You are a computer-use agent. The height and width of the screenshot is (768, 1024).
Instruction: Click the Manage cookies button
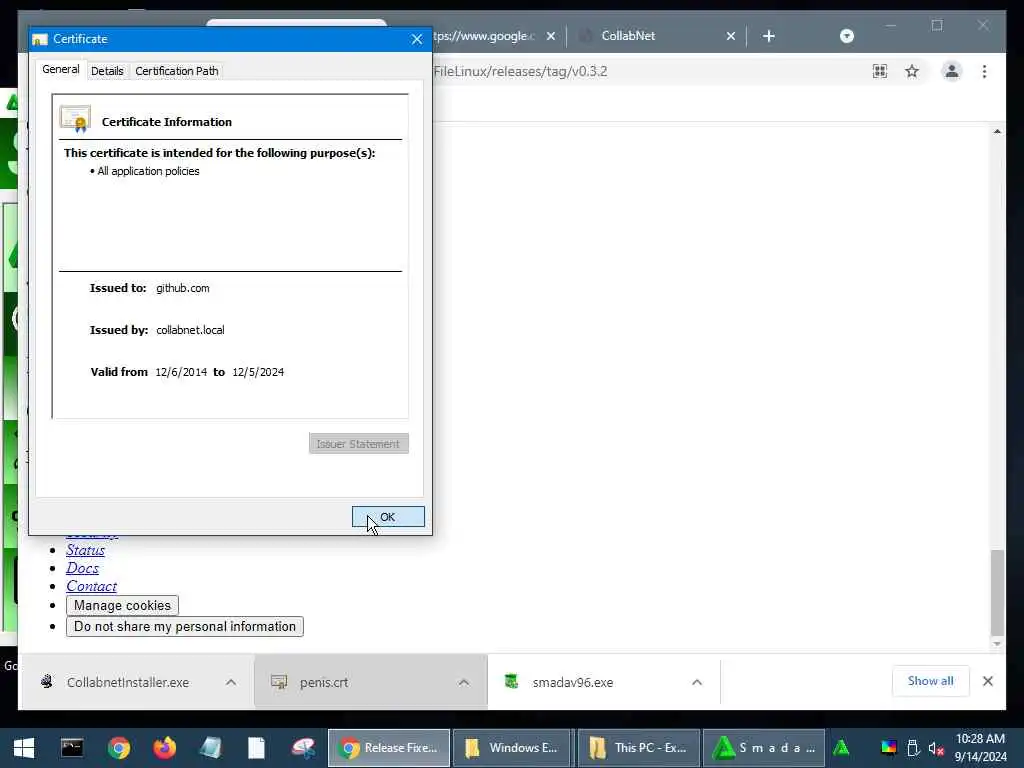coord(122,605)
